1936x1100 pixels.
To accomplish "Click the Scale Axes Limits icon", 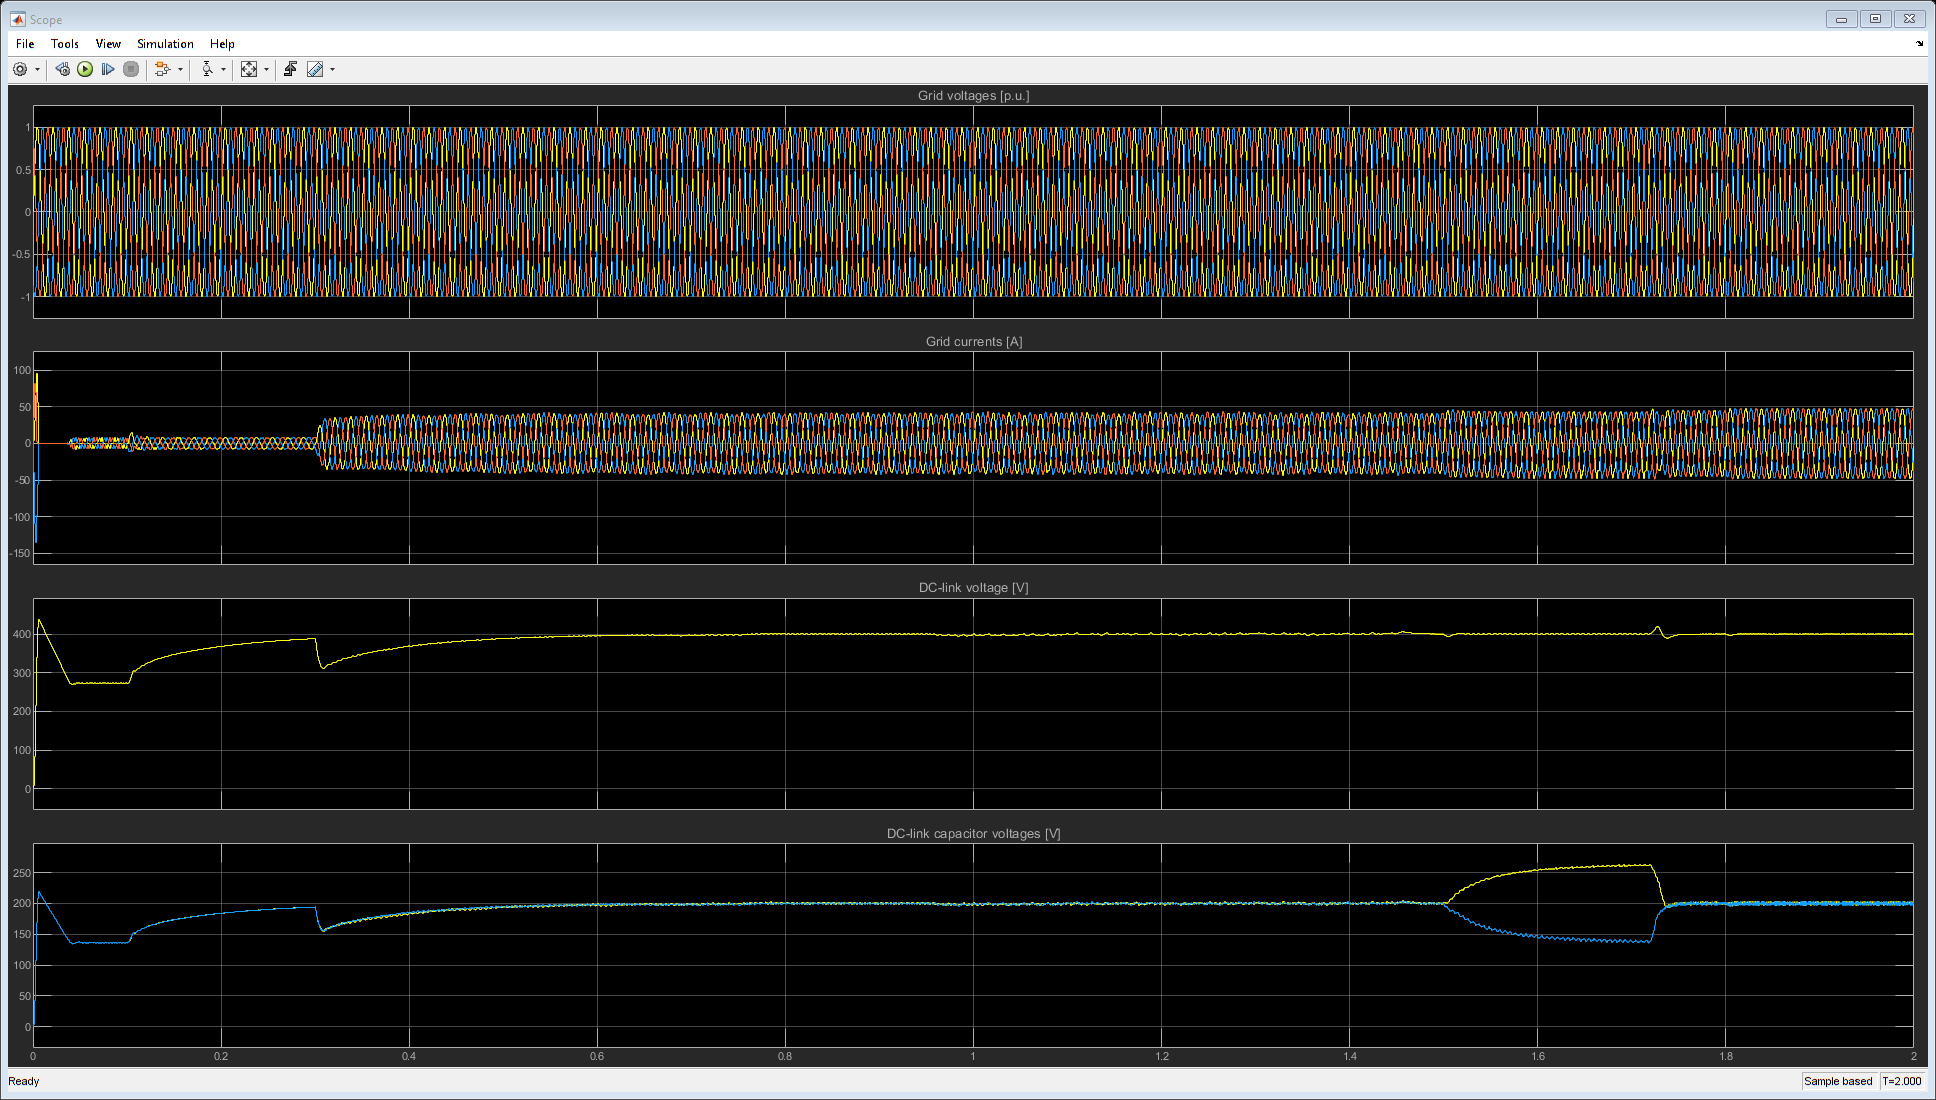I will coord(249,69).
